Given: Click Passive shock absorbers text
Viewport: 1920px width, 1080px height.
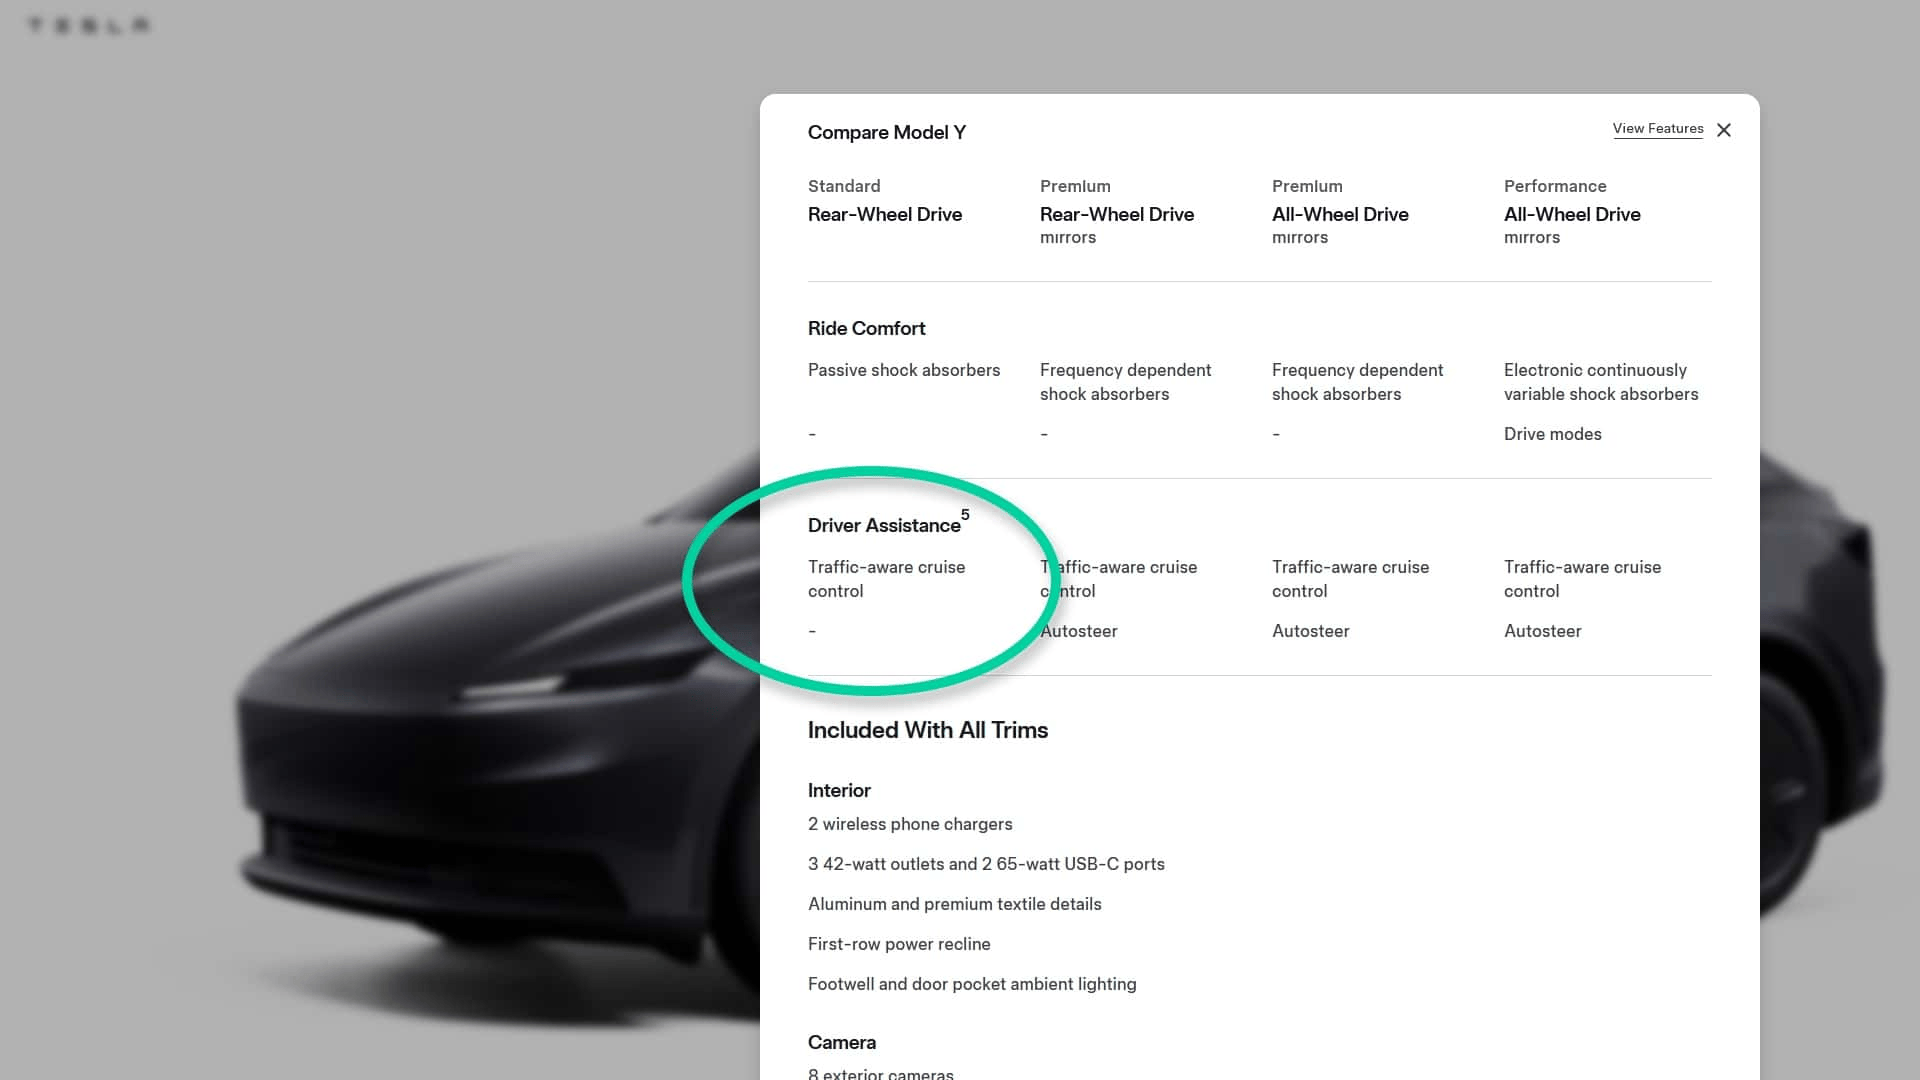Looking at the screenshot, I should tap(903, 370).
